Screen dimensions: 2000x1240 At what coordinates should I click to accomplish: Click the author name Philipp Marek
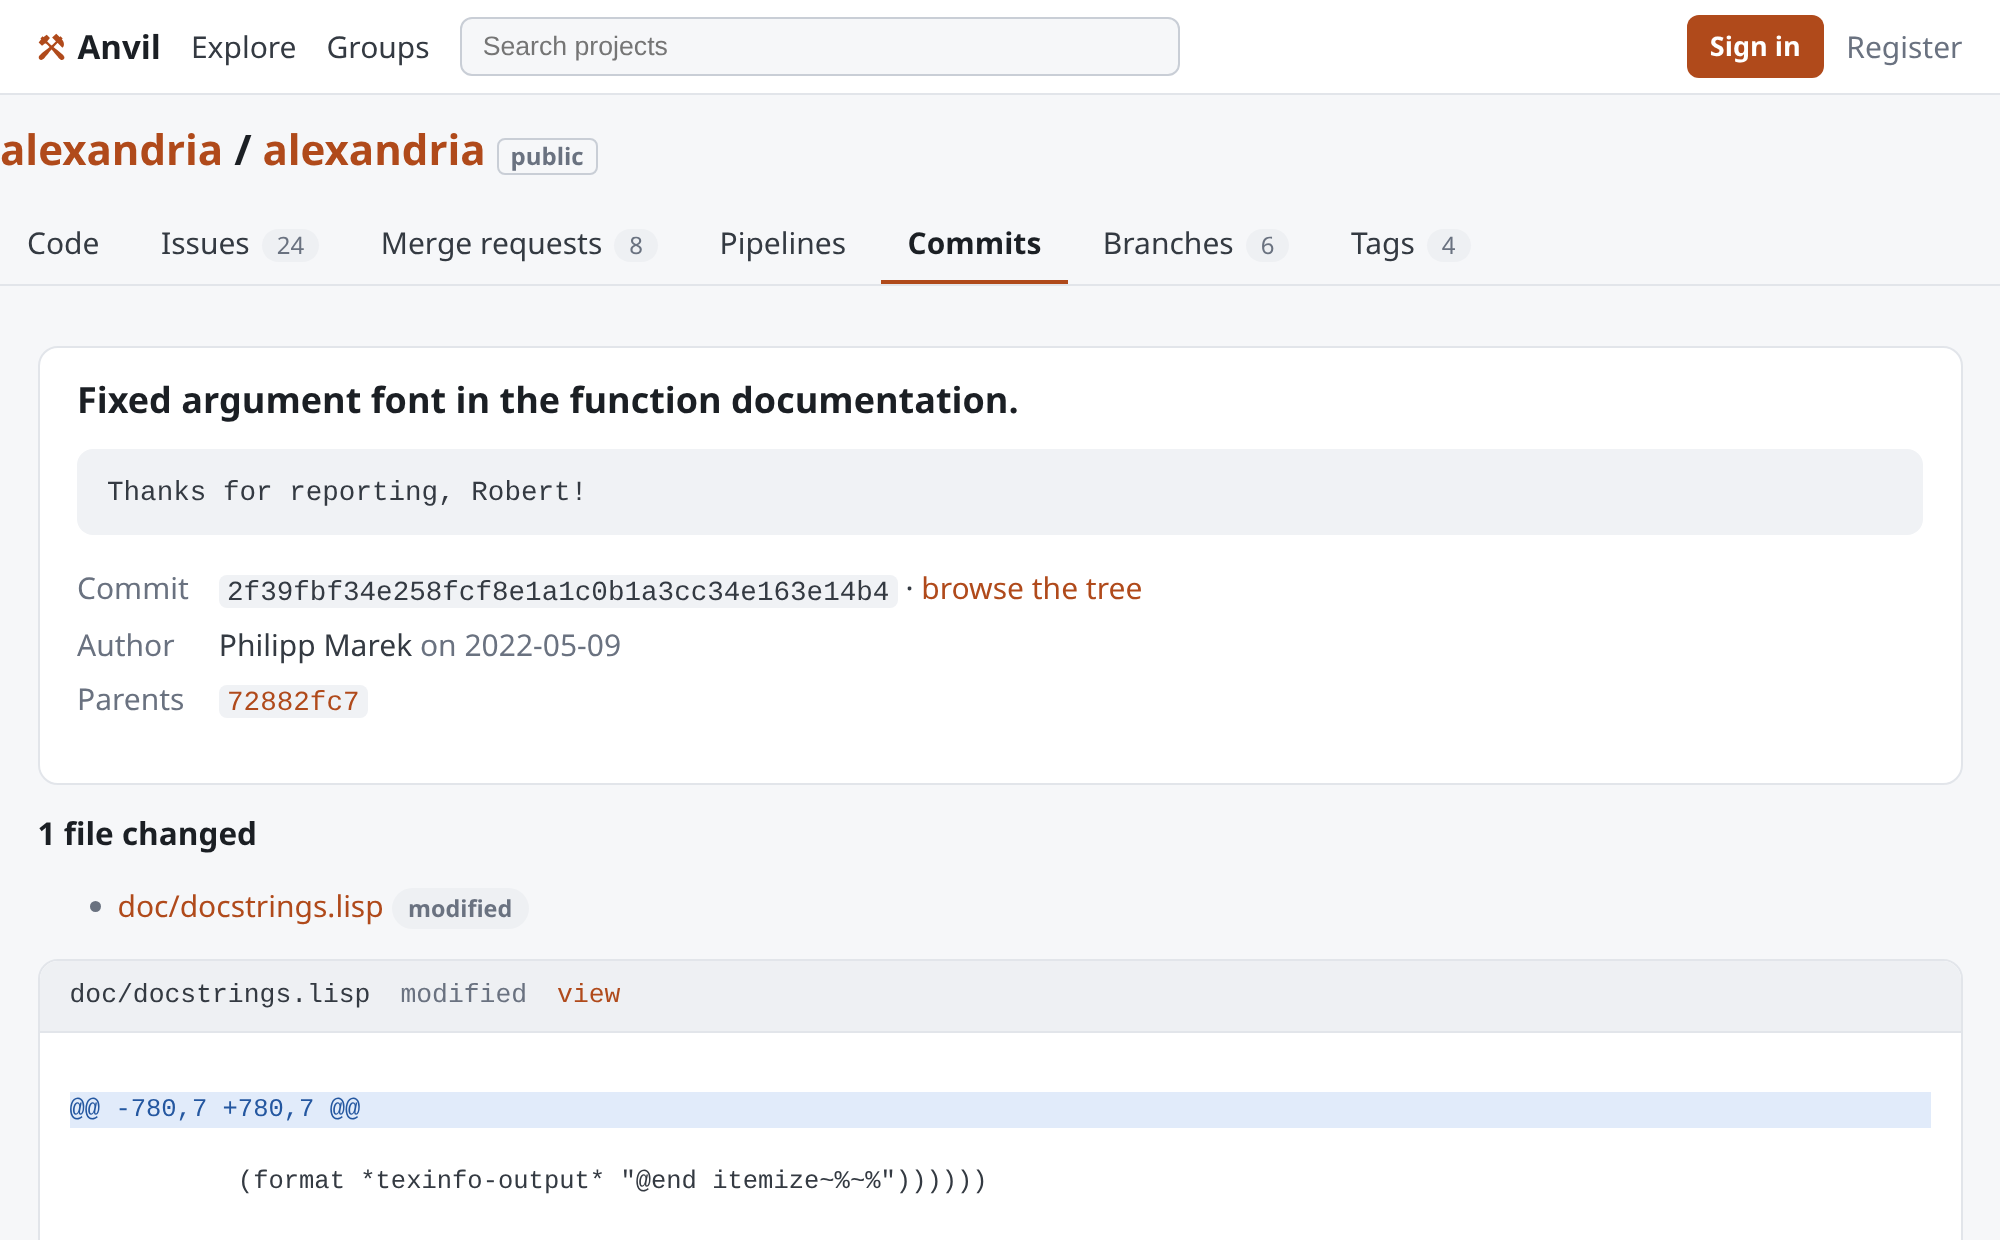pyautogui.click(x=315, y=646)
